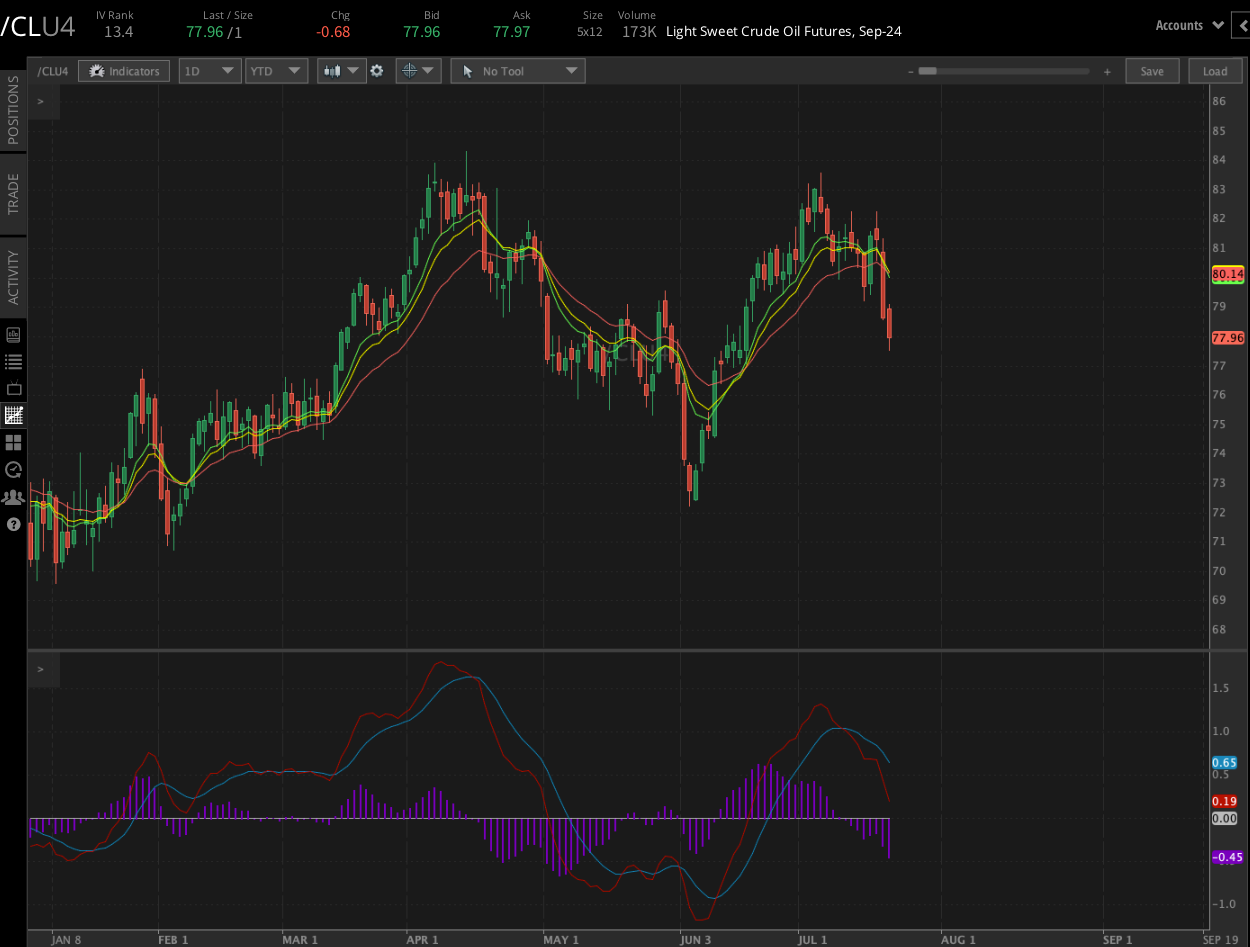Click the followed traders icon in sidebar

(x=13, y=497)
